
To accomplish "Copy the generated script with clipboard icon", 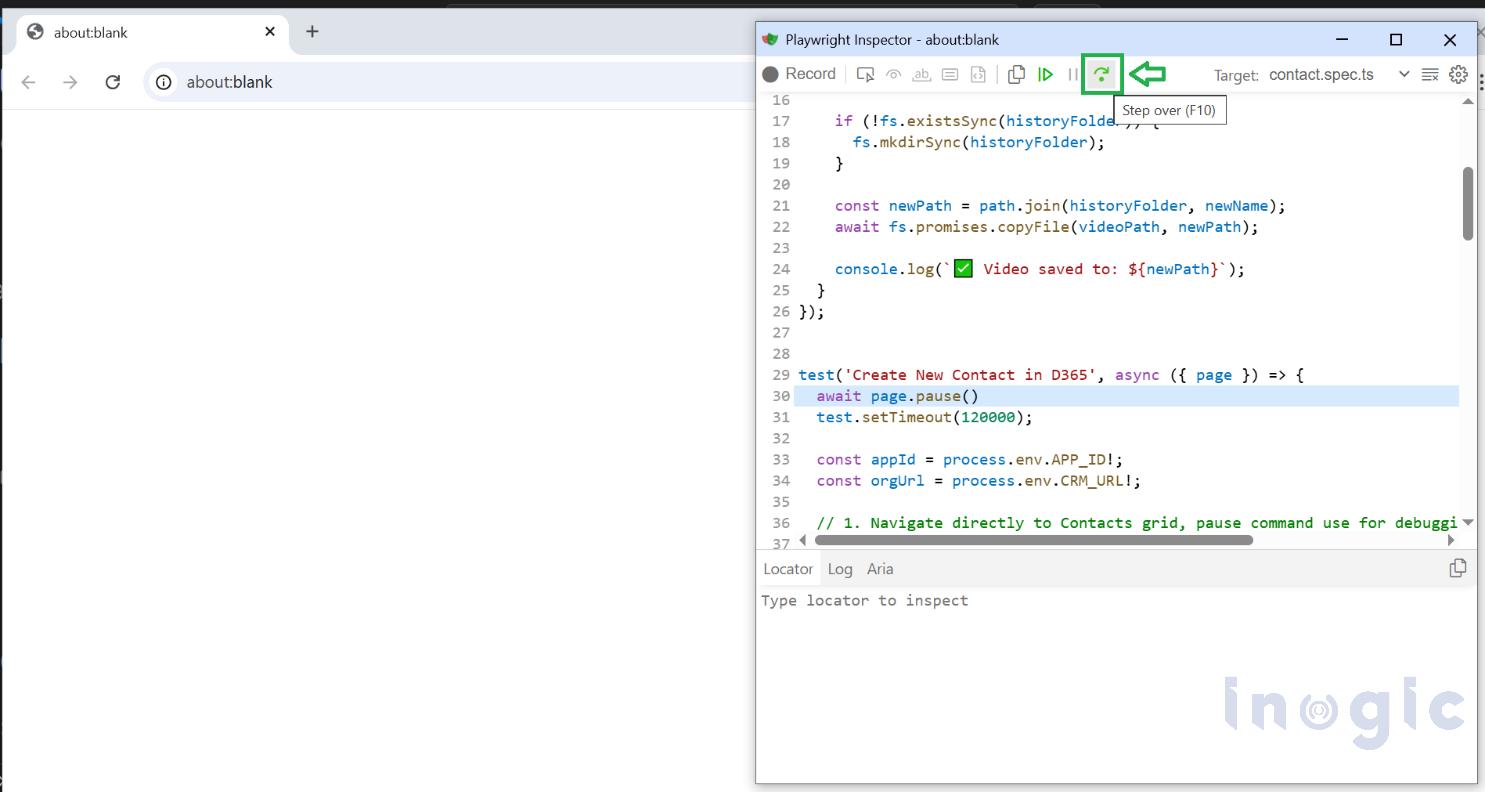I will pos(1016,74).
